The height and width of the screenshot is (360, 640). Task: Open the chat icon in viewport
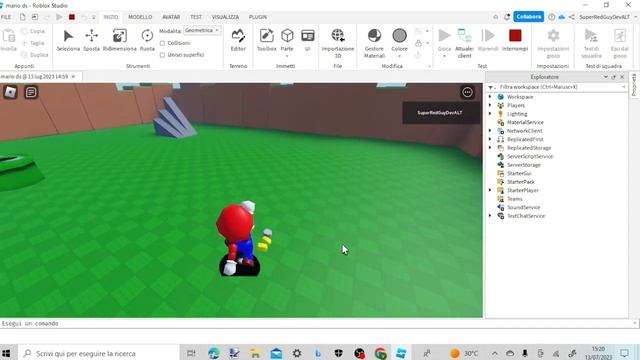point(31,92)
